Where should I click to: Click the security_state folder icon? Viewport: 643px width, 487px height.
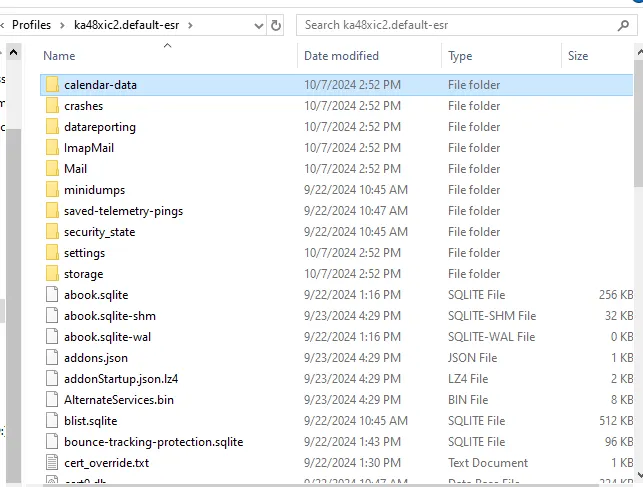[x=52, y=232]
